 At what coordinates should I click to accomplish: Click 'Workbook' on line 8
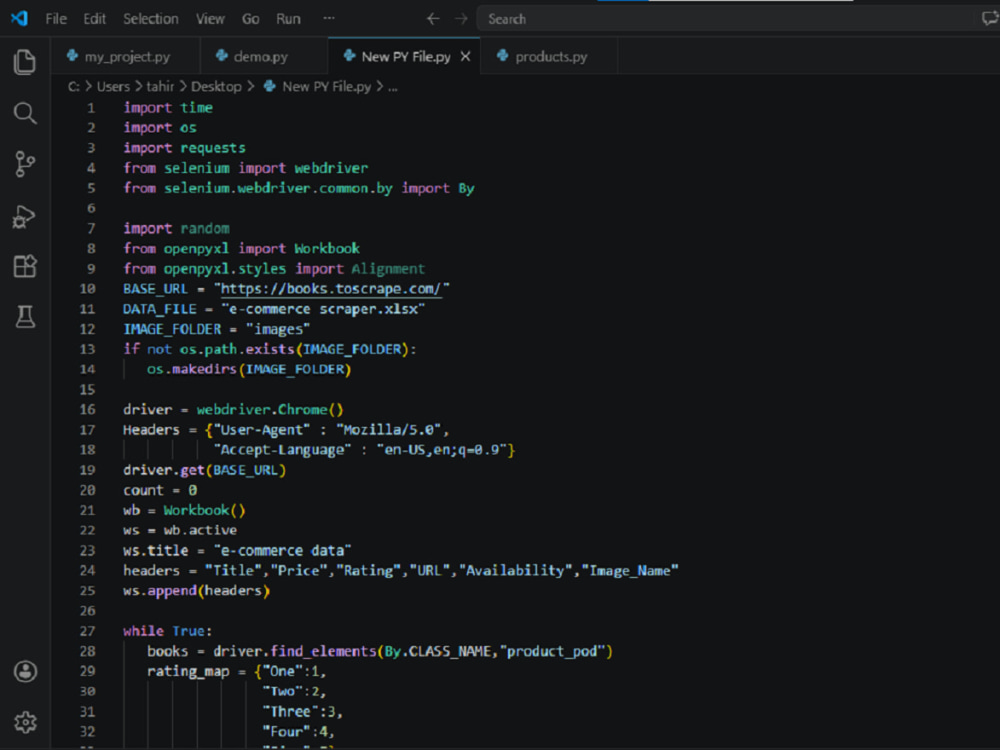327,249
